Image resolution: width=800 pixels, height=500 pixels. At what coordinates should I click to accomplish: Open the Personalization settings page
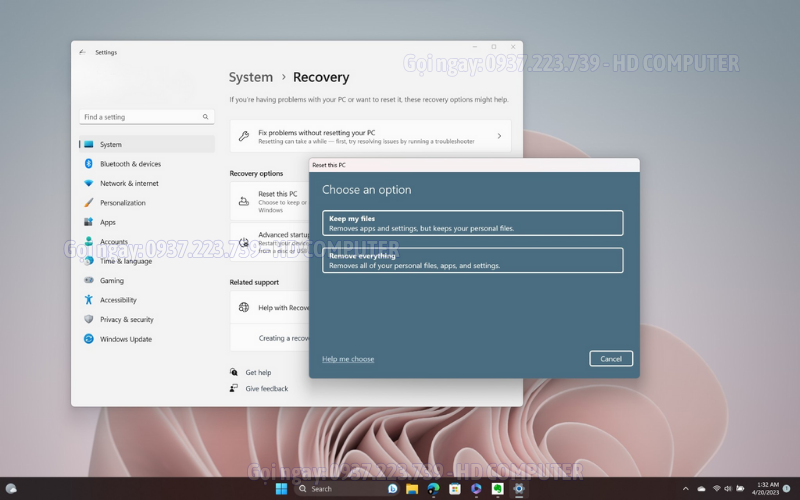point(122,203)
